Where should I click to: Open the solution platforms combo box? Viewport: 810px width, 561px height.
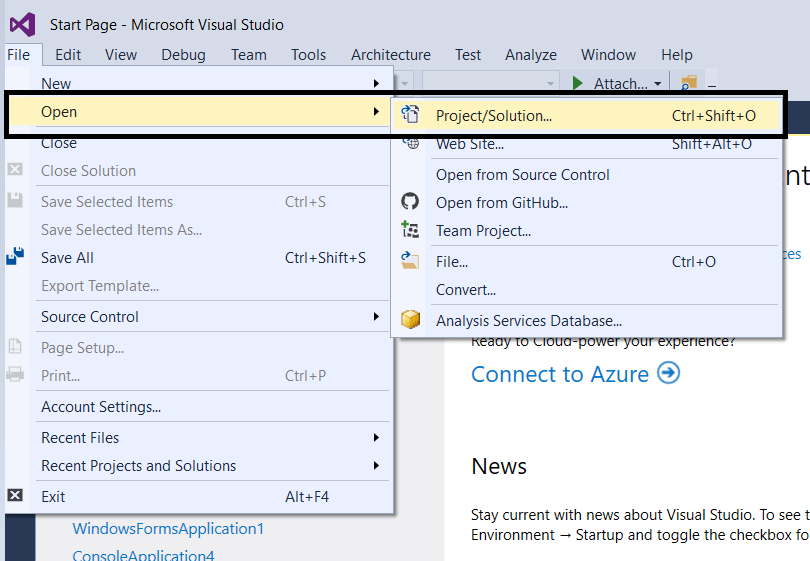490,83
